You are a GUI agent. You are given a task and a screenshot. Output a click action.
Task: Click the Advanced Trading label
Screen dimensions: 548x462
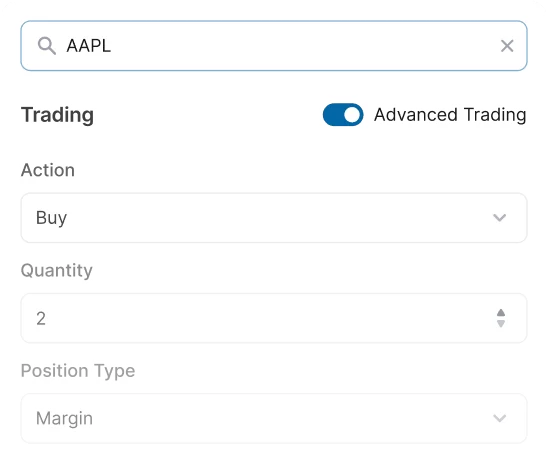[450, 115]
